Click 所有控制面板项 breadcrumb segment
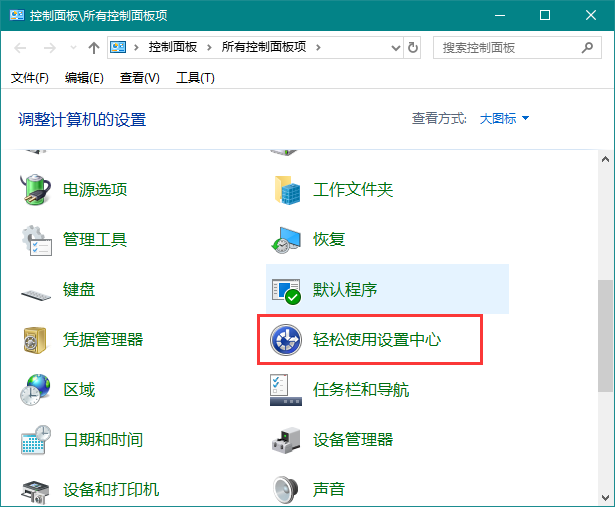Screen dimensions: 615x507 tap(264, 47)
